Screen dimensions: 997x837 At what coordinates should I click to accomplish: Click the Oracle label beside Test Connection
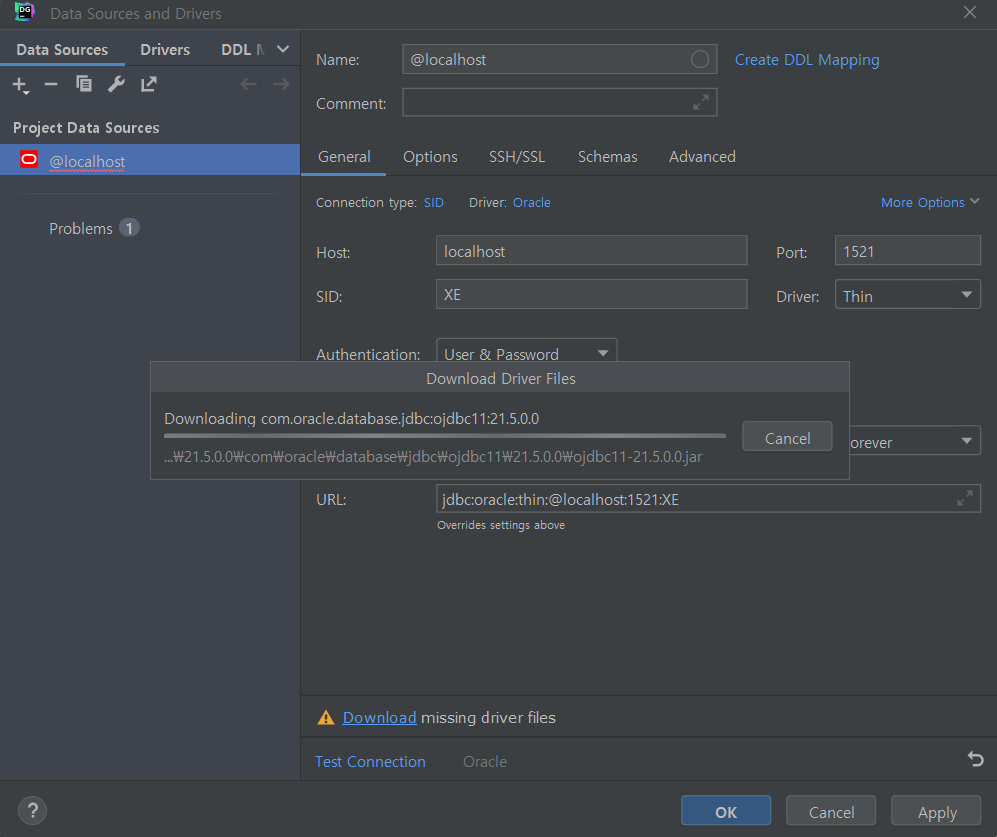click(485, 761)
